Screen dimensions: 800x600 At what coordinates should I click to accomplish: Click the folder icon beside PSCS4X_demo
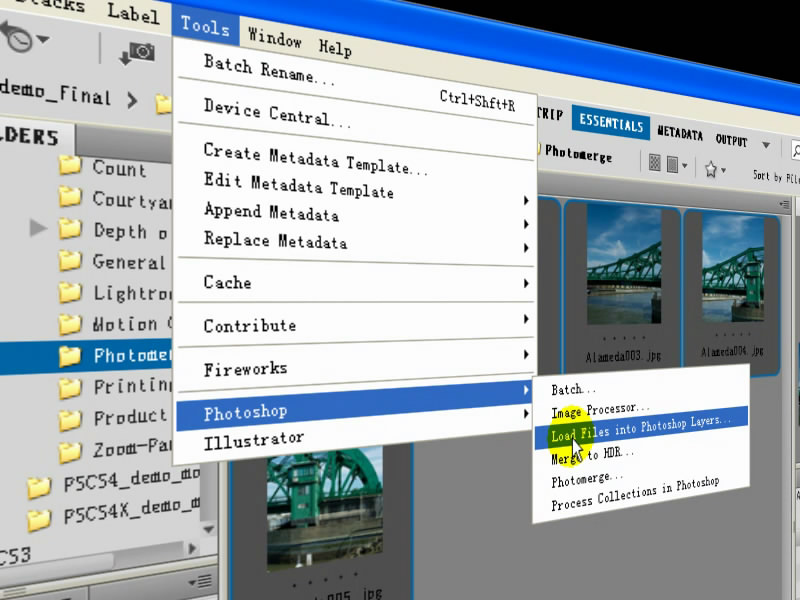[x=39, y=520]
